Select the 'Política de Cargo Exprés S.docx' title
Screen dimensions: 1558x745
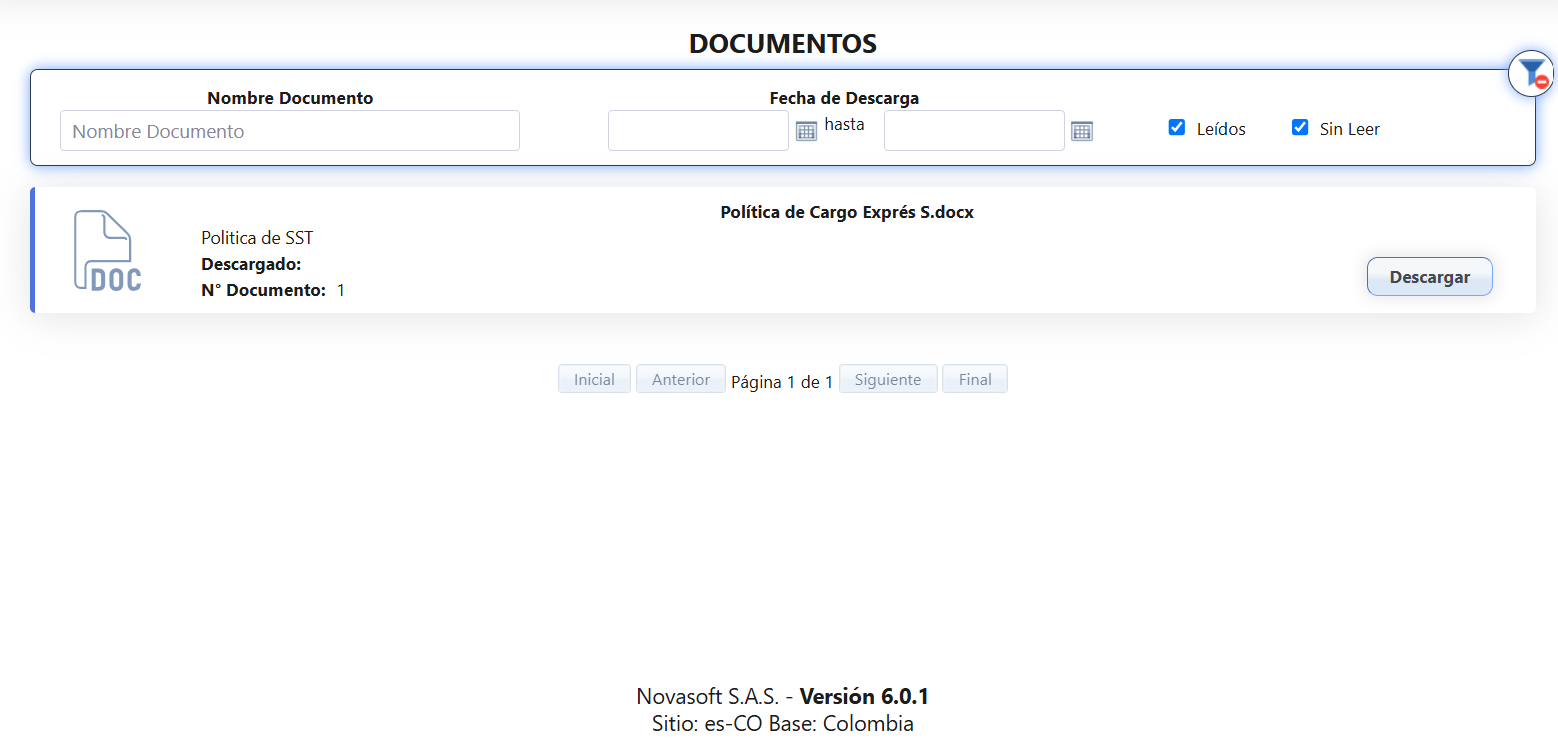pos(847,212)
